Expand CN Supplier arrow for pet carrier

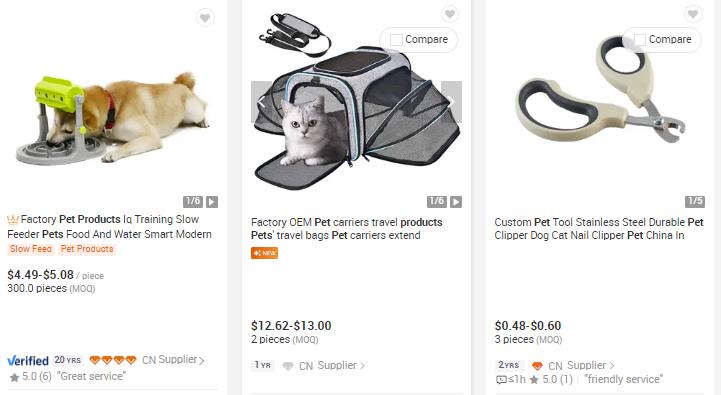click(362, 366)
